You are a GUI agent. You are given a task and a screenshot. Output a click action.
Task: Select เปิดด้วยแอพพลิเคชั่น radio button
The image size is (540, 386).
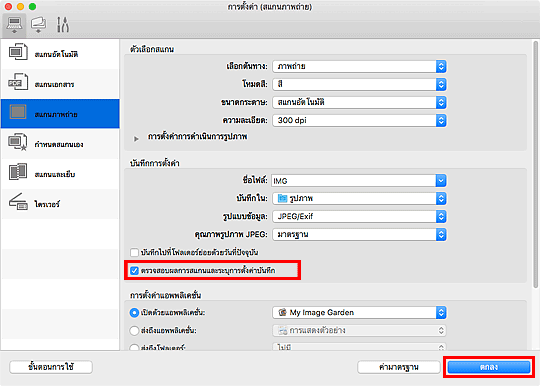[x=134, y=313]
